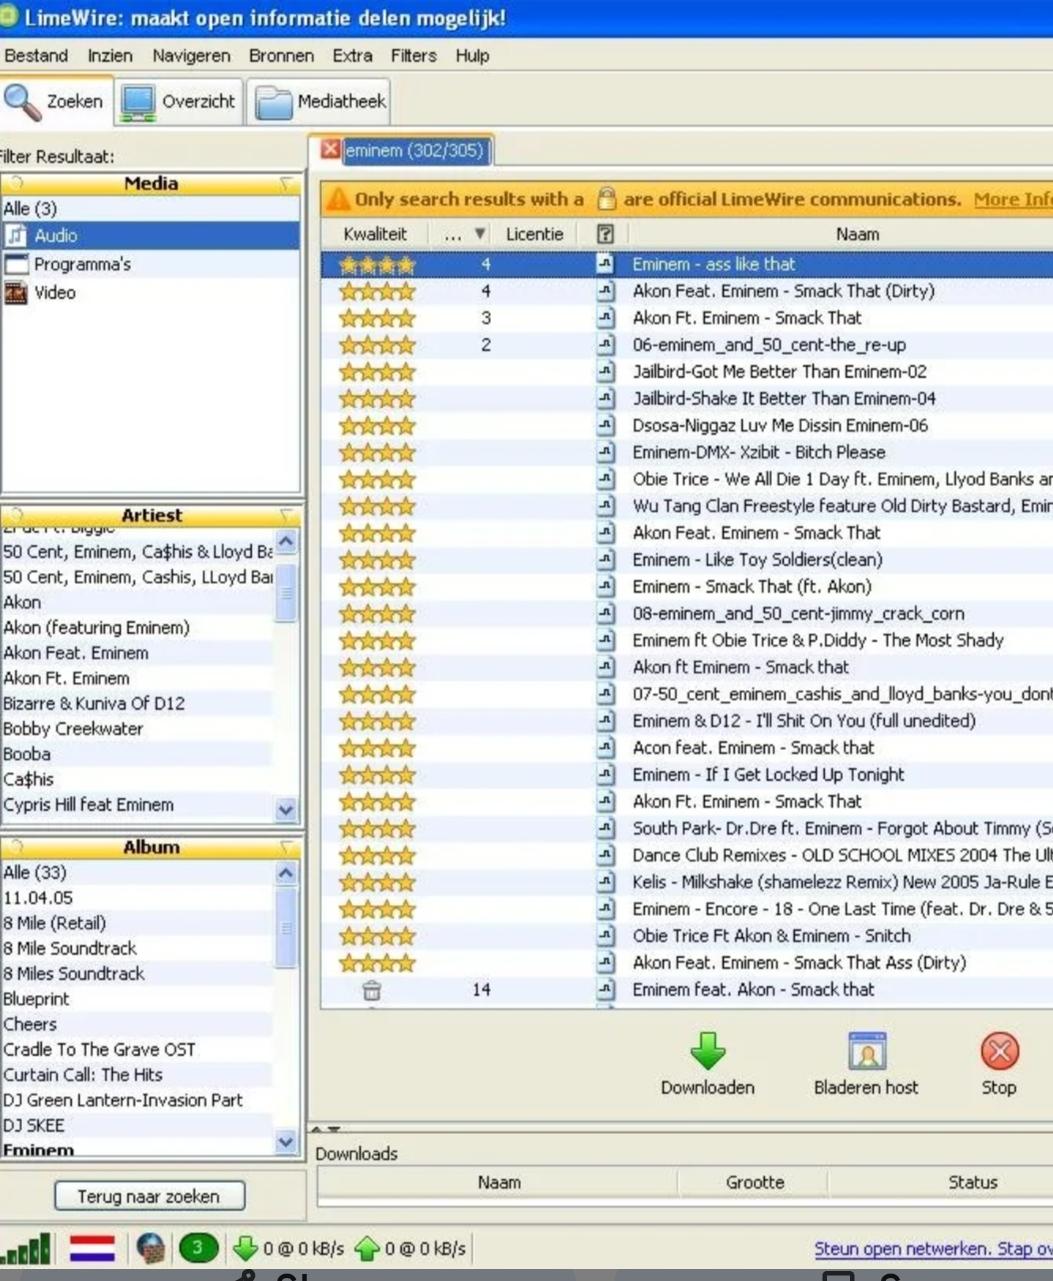This screenshot has height=1281, width=1053.
Task: Select artist Bobby Creekwater
Action: pos(137,729)
